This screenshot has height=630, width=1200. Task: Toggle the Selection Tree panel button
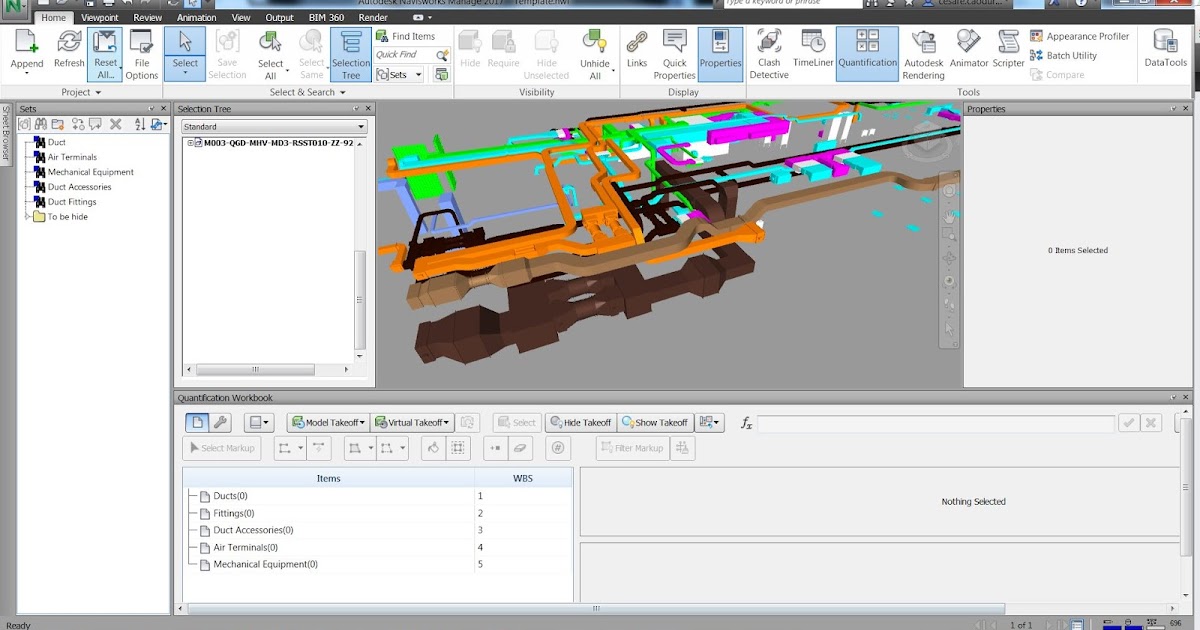click(x=350, y=54)
